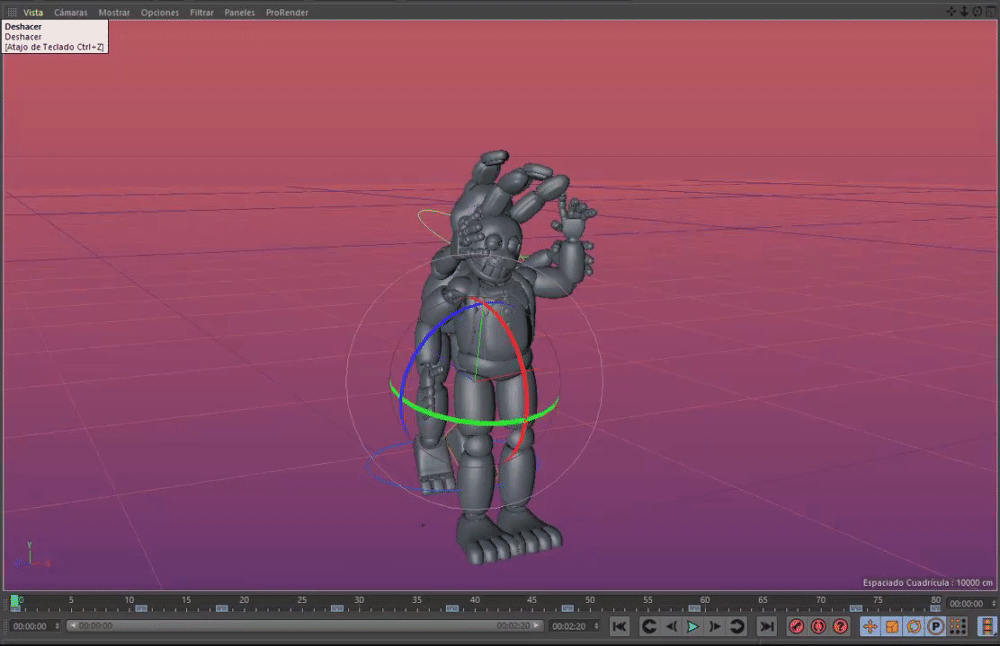Click the go to start of animation button
Screen dimensions: 1000x646
(x=620, y=626)
